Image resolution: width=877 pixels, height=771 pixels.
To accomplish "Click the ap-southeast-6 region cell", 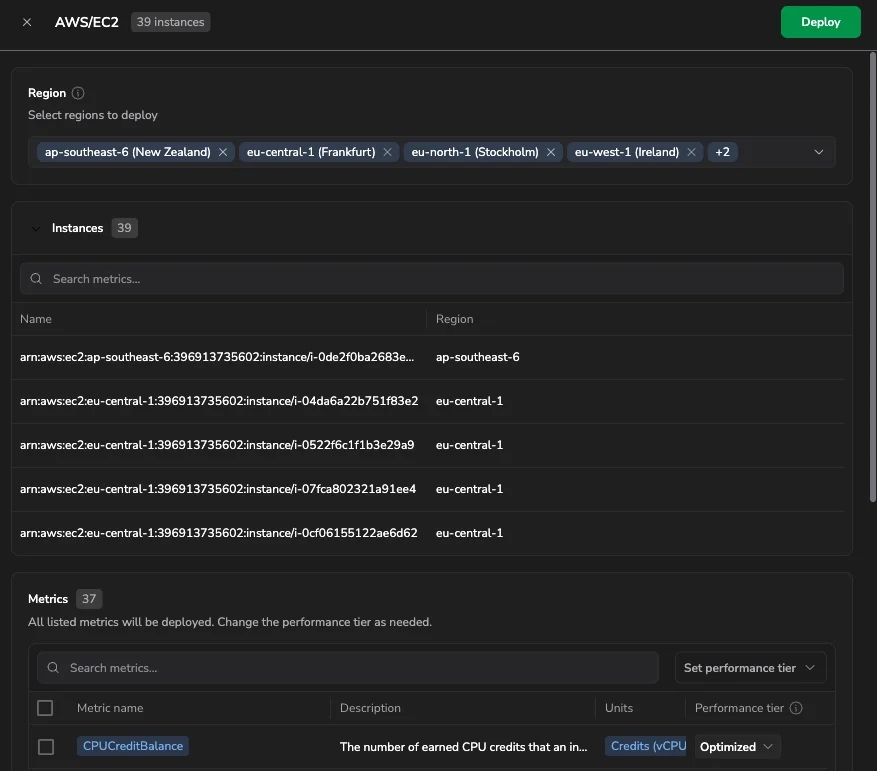I will [478, 357].
